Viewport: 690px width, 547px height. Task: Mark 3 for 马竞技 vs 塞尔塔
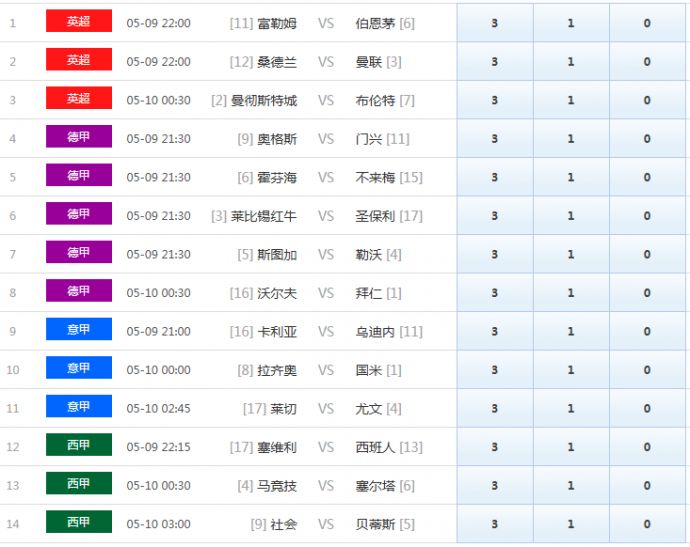coord(495,485)
